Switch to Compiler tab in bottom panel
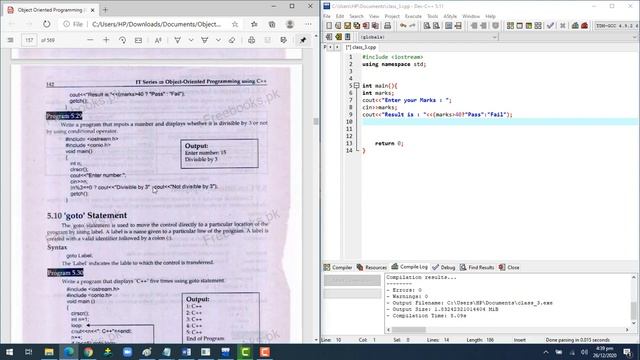The width and height of the screenshot is (640, 360). pyautogui.click(x=338, y=267)
